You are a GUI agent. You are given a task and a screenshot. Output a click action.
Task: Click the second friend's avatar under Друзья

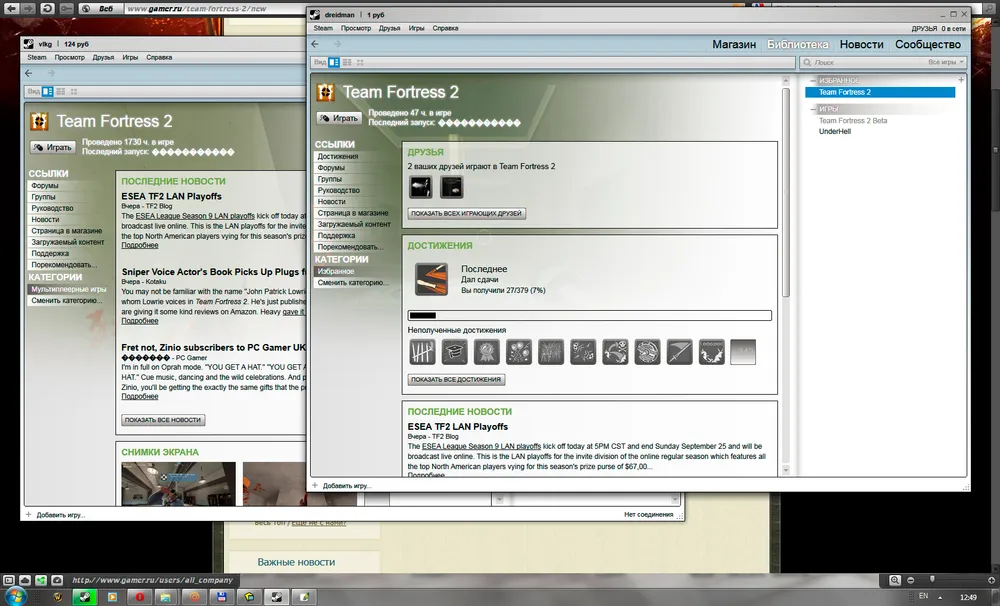452,187
